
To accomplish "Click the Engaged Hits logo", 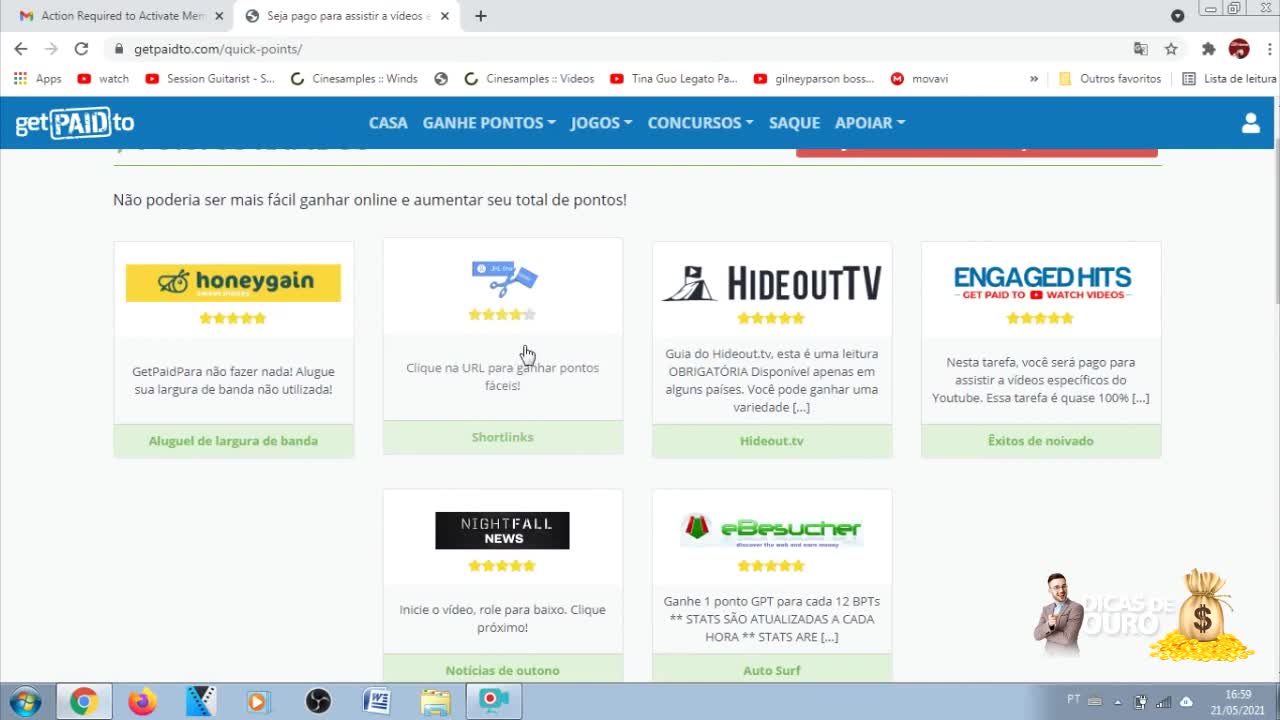I will click(x=1042, y=283).
